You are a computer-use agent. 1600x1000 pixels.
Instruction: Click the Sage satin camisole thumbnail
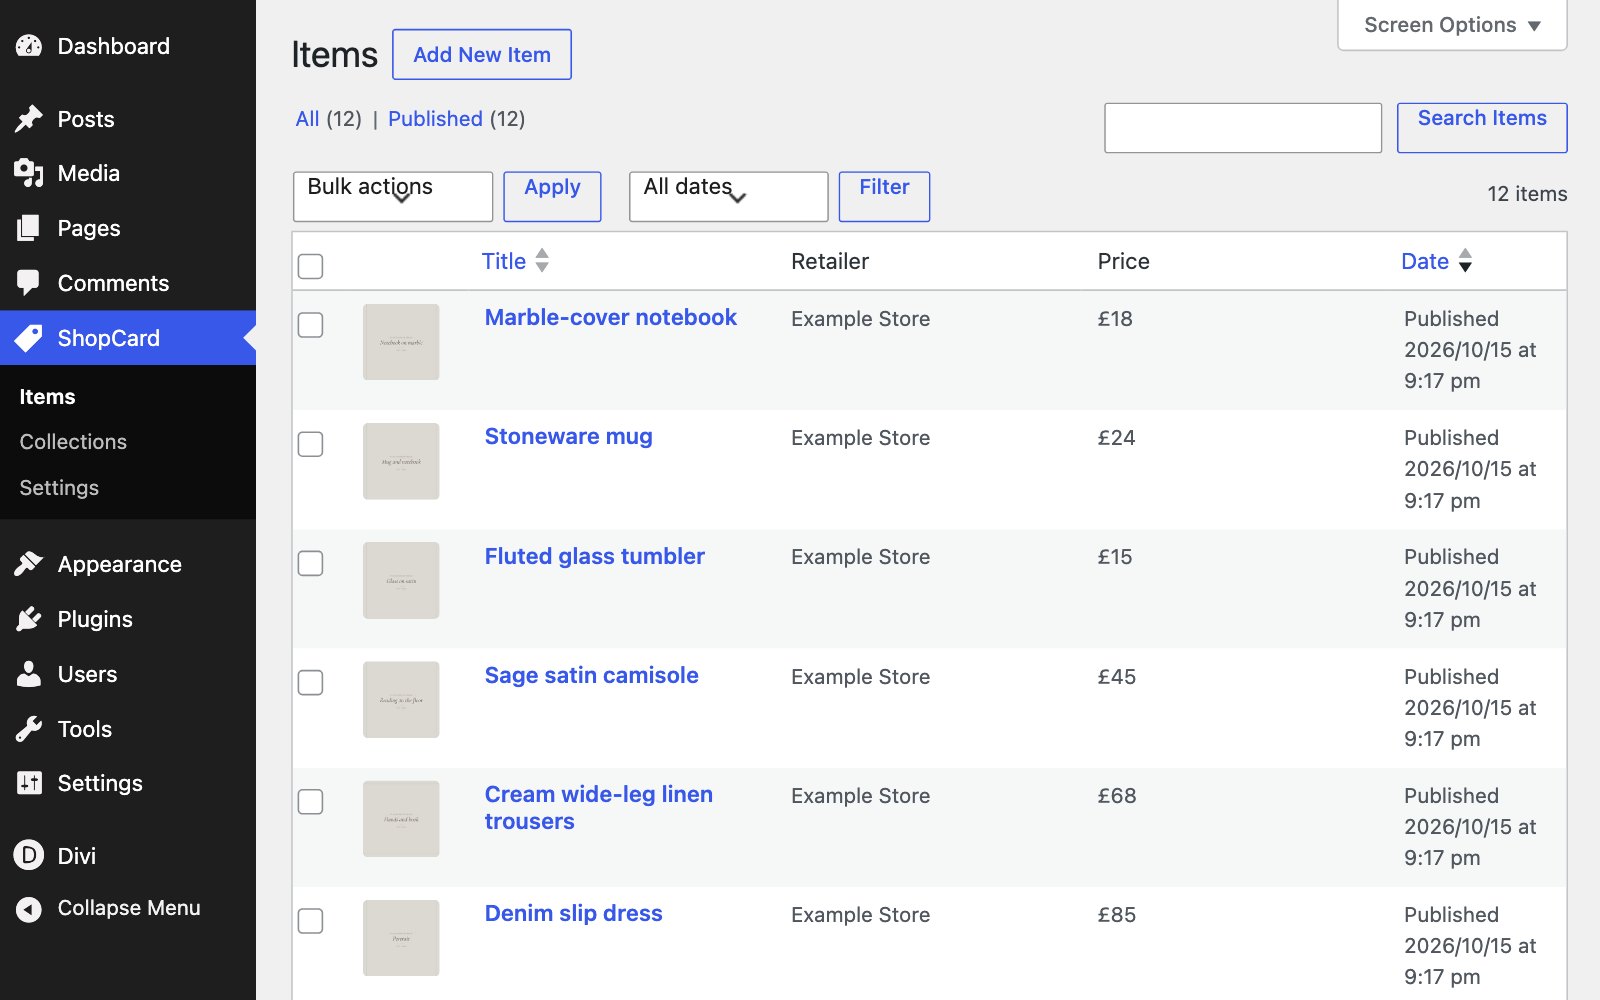point(401,700)
